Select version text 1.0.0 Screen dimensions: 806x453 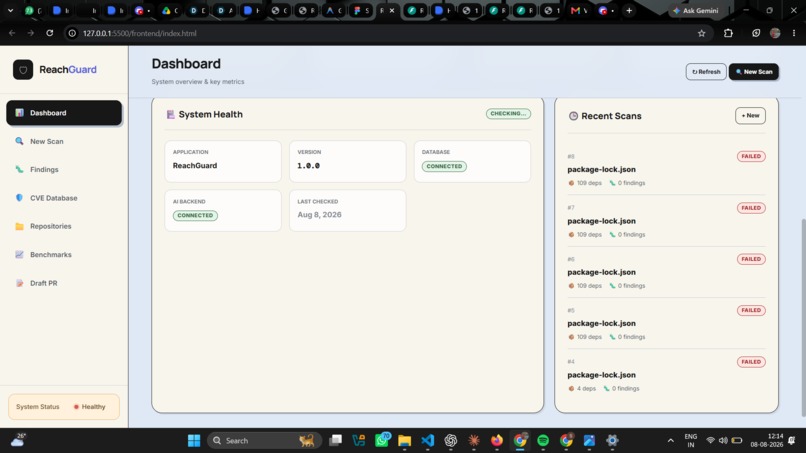(308, 166)
